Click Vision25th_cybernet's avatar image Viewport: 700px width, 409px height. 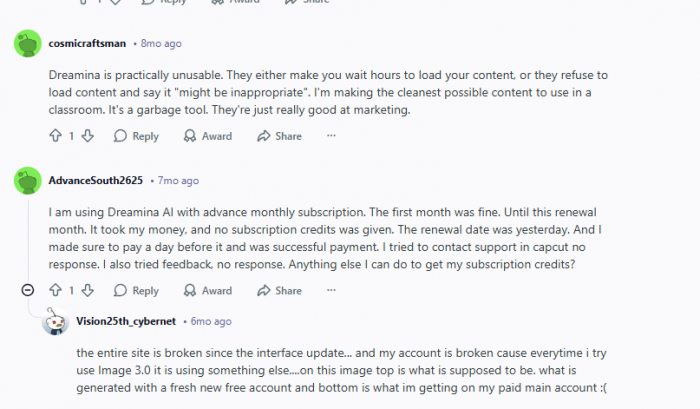54,322
